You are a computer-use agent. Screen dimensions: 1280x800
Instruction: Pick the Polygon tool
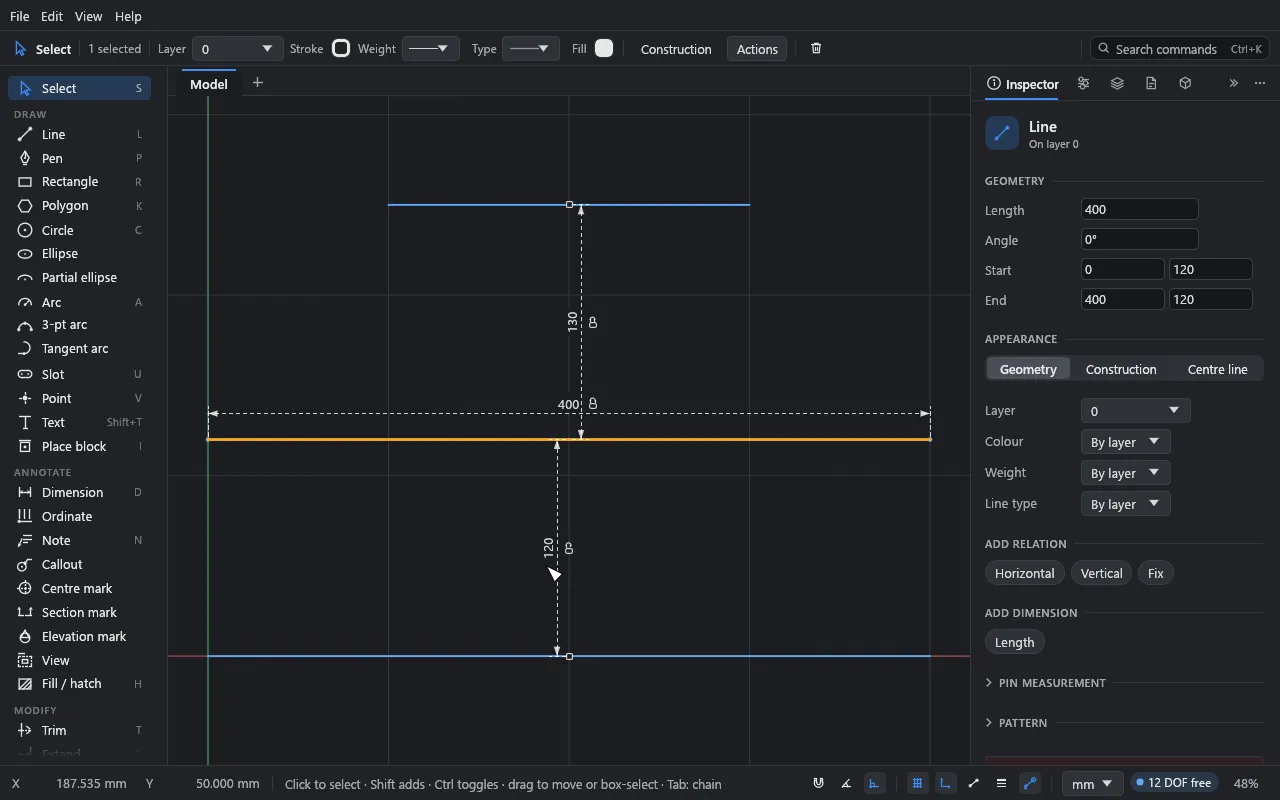click(x=80, y=206)
